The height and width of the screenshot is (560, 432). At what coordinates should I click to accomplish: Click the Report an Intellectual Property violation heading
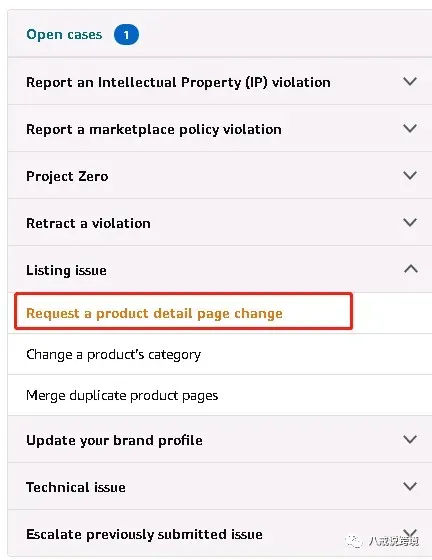click(178, 82)
